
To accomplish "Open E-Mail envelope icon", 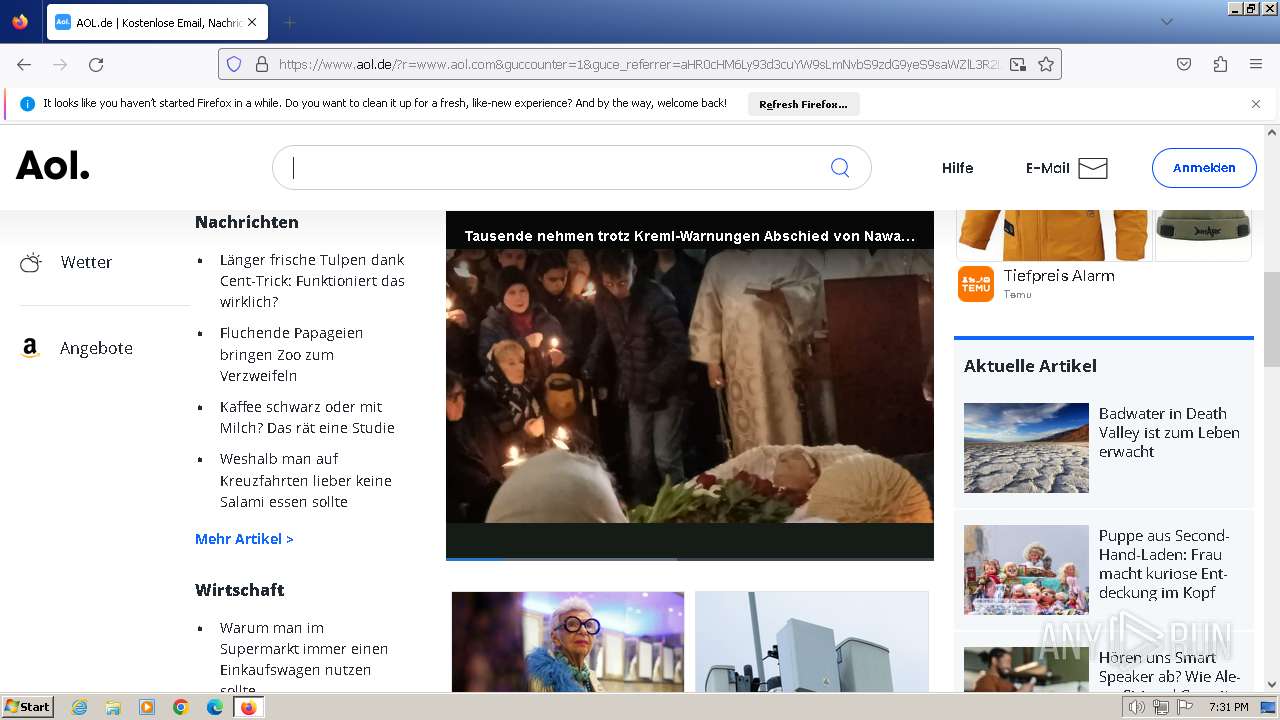I will point(1093,168).
